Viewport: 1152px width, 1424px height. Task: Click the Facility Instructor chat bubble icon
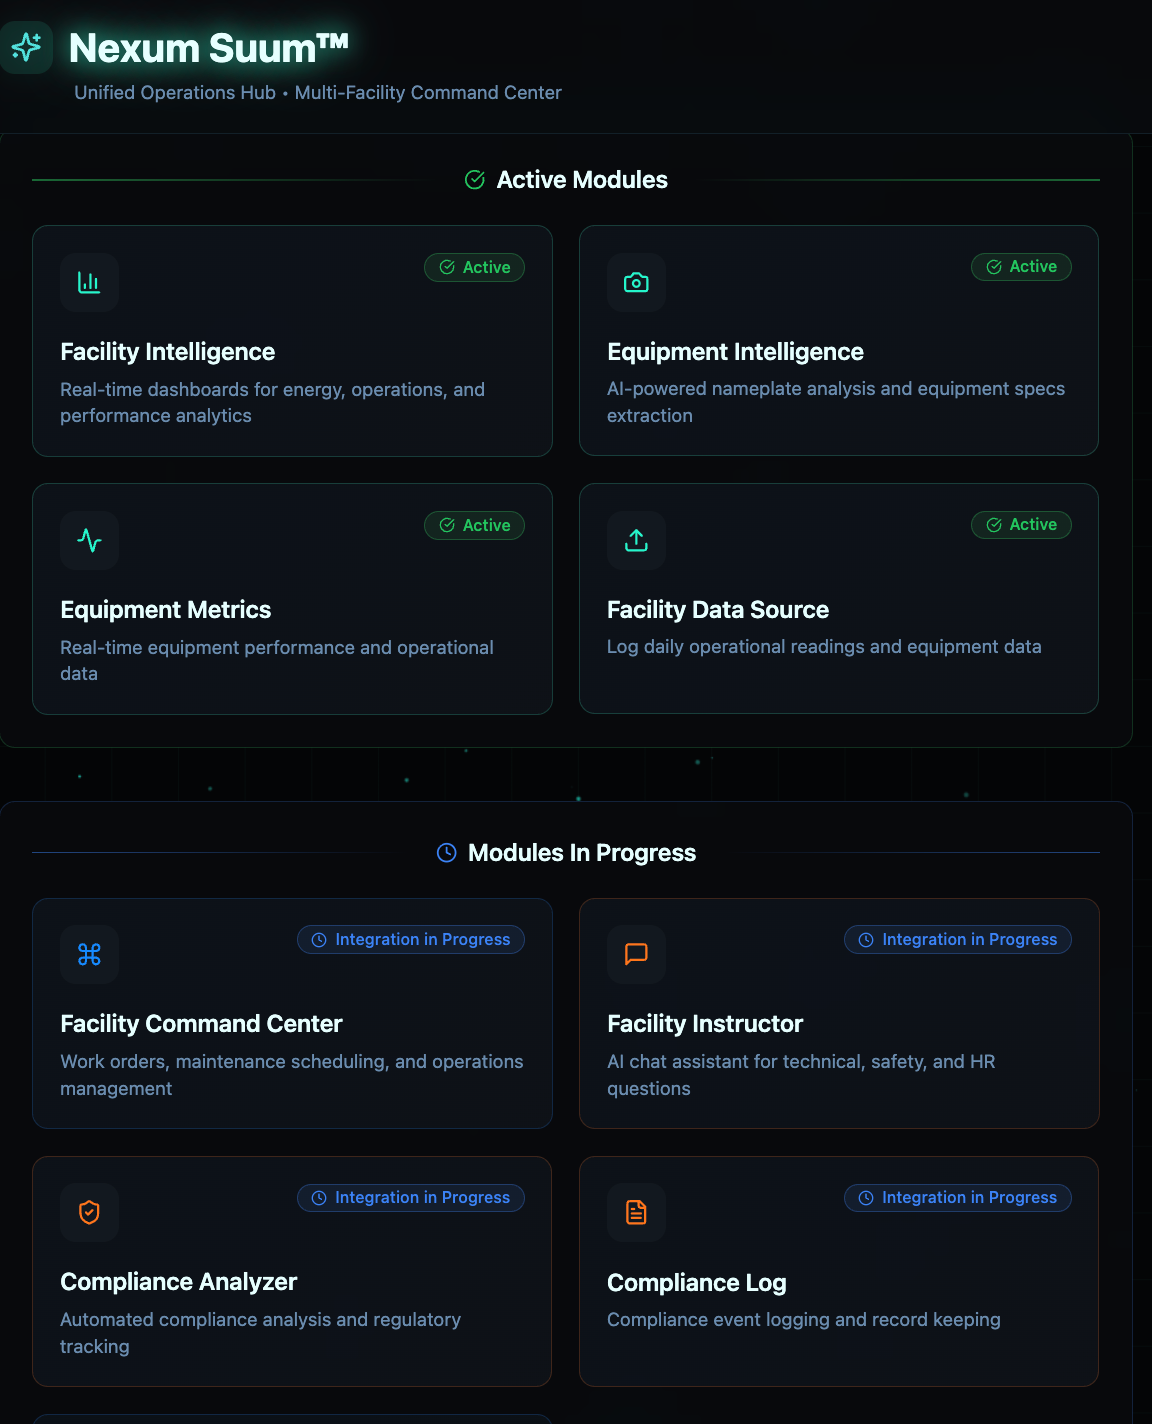click(x=636, y=955)
